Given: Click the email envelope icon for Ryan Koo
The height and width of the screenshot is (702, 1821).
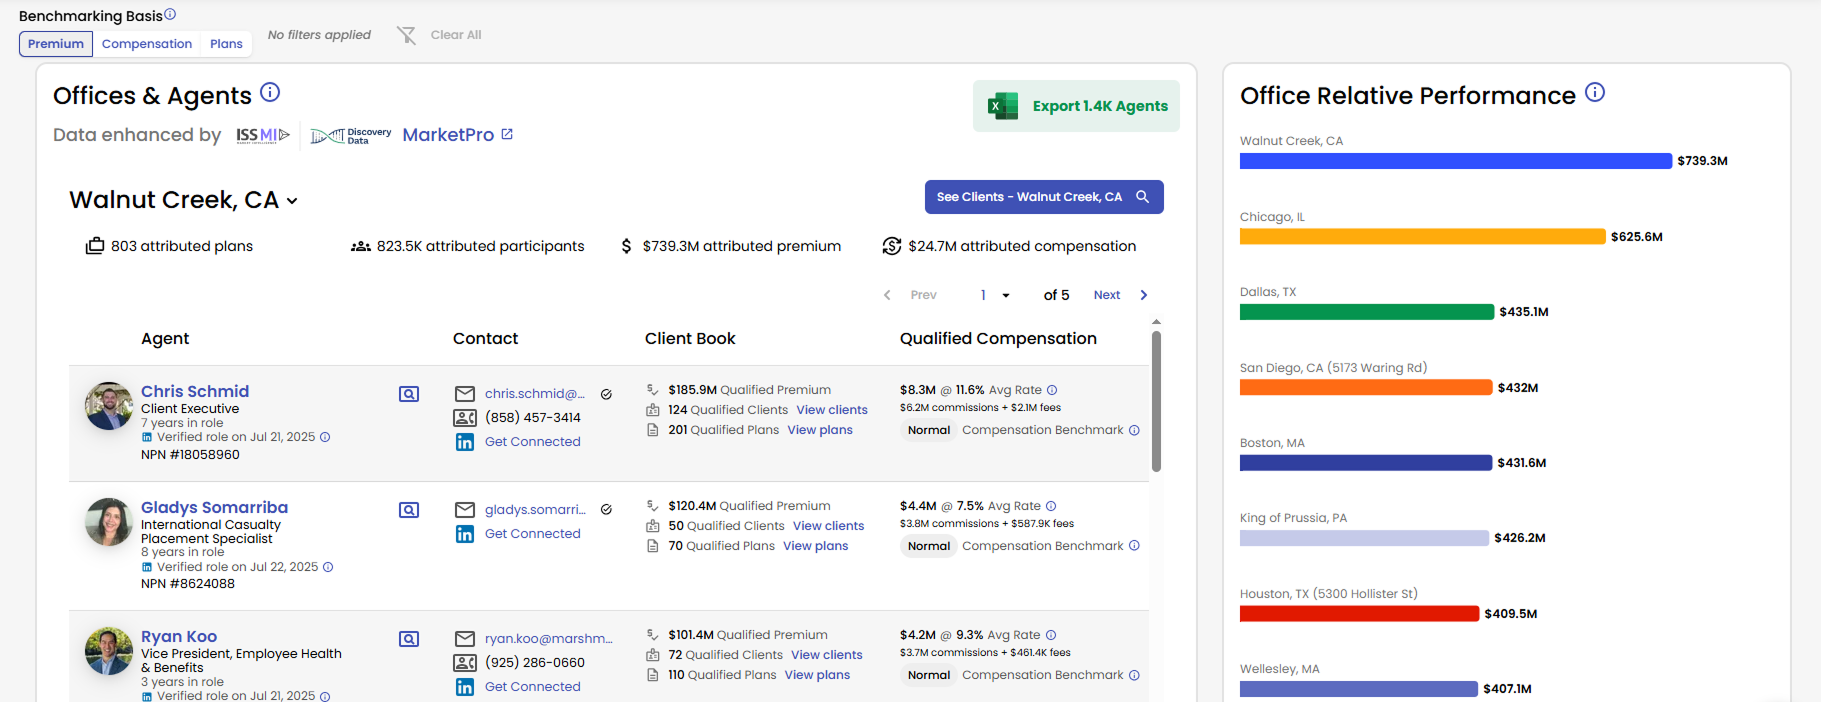Looking at the screenshot, I should 465,639.
